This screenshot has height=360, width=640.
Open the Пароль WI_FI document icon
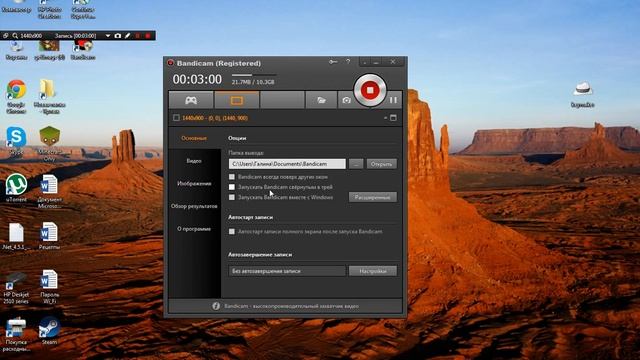click(49, 287)
